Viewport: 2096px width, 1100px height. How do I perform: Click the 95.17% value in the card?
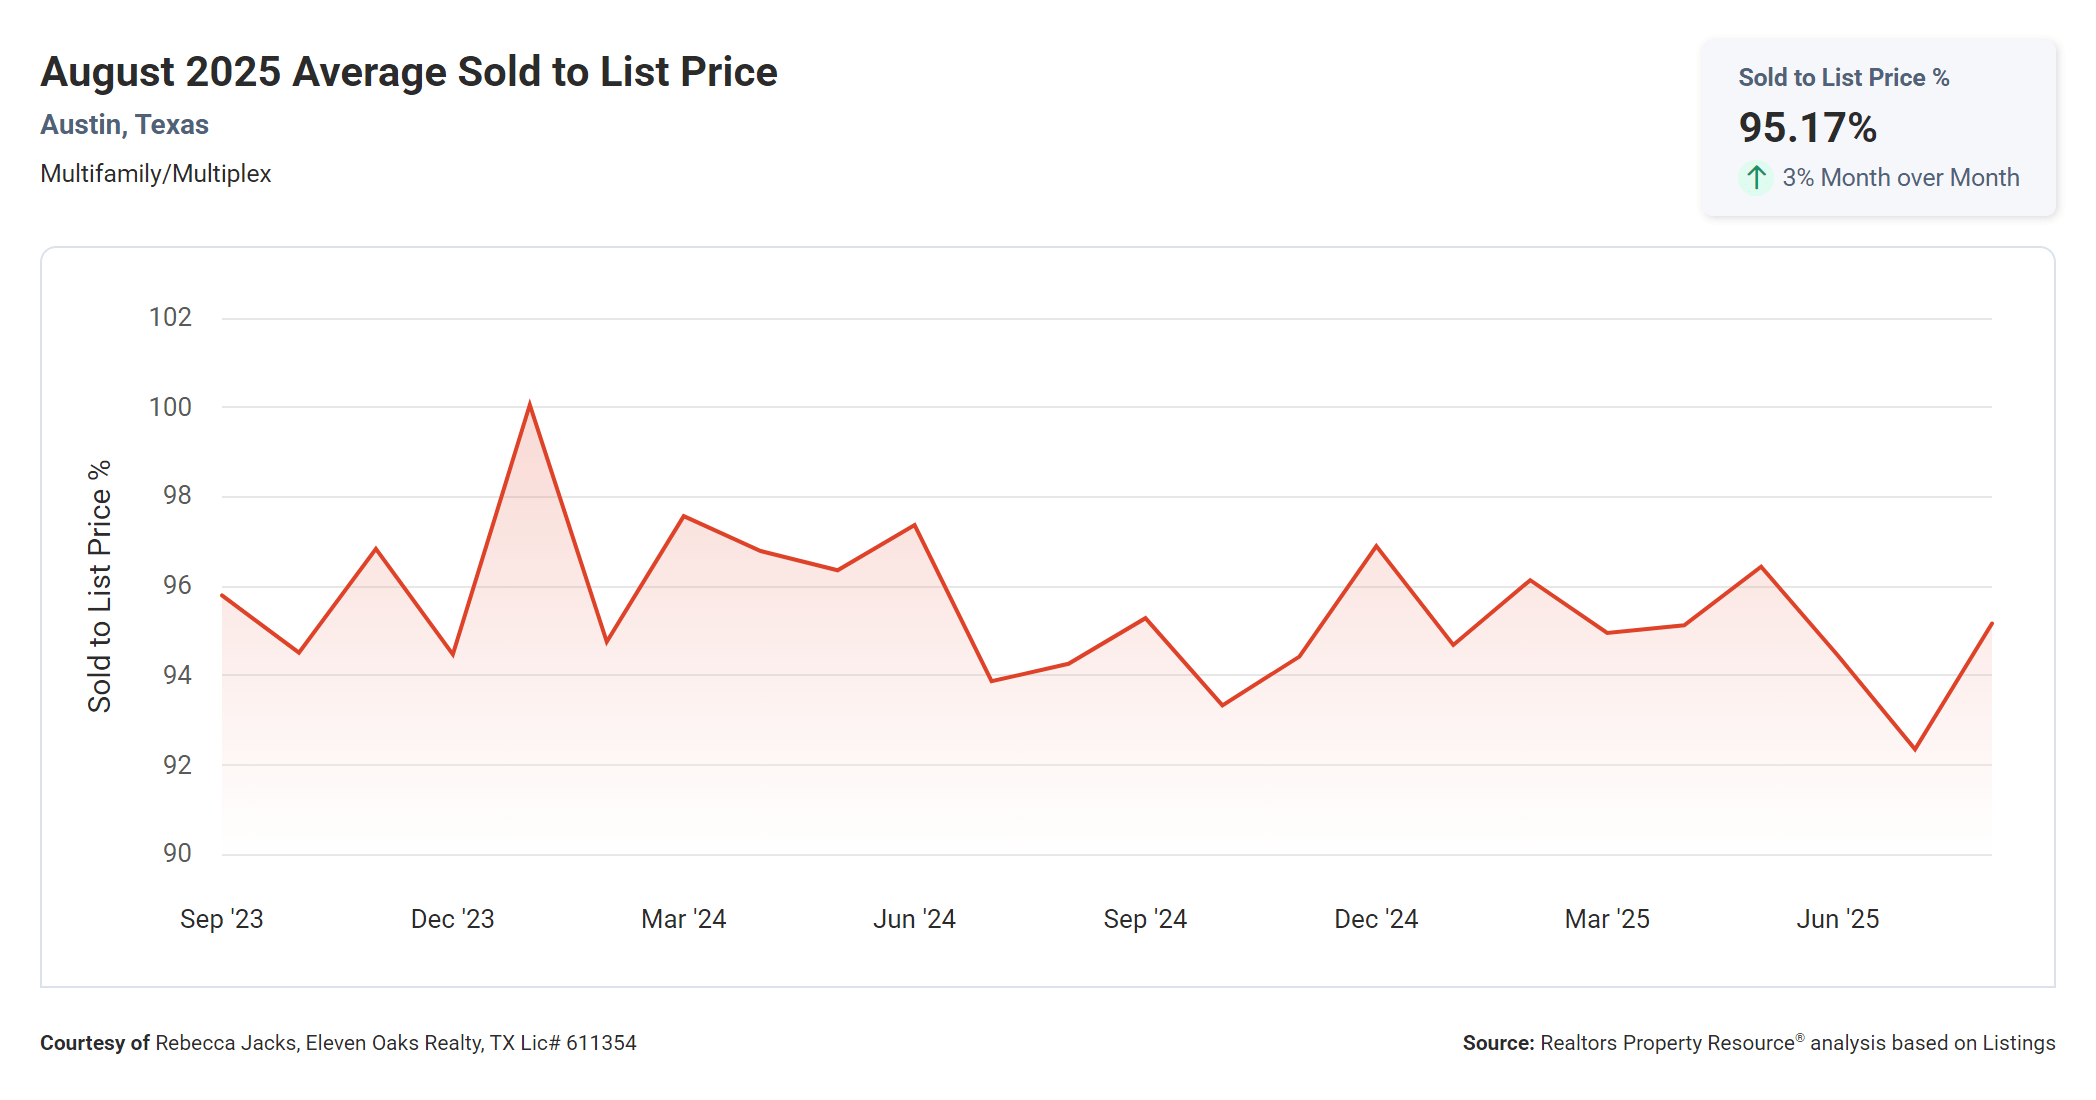(x=1807, y=128)
